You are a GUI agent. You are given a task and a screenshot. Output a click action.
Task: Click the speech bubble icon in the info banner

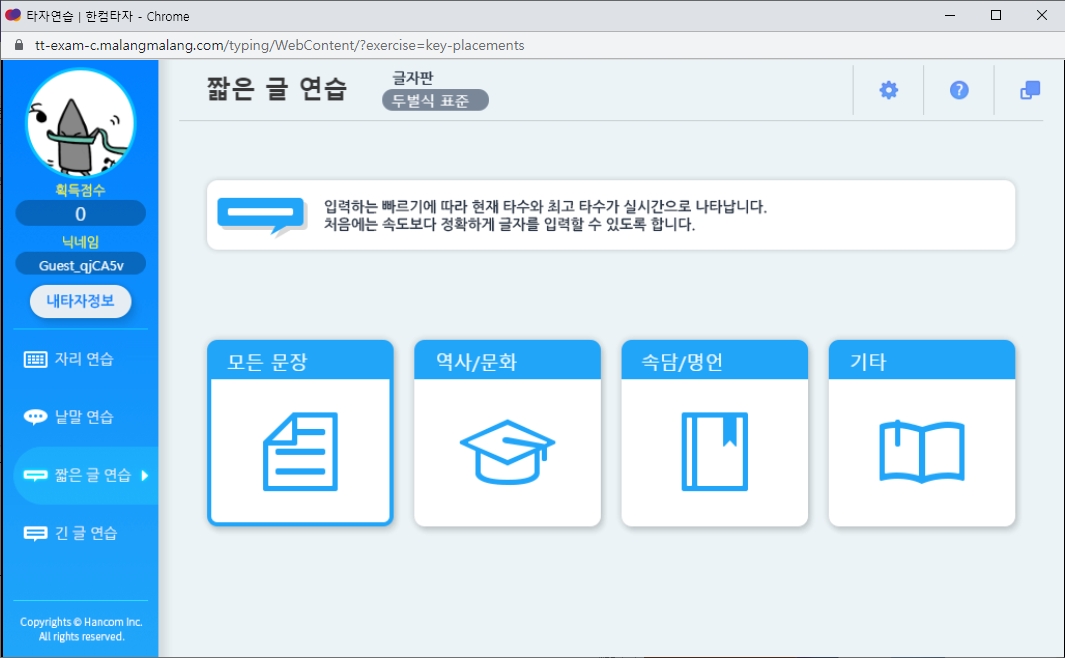(x=262, y=214)
